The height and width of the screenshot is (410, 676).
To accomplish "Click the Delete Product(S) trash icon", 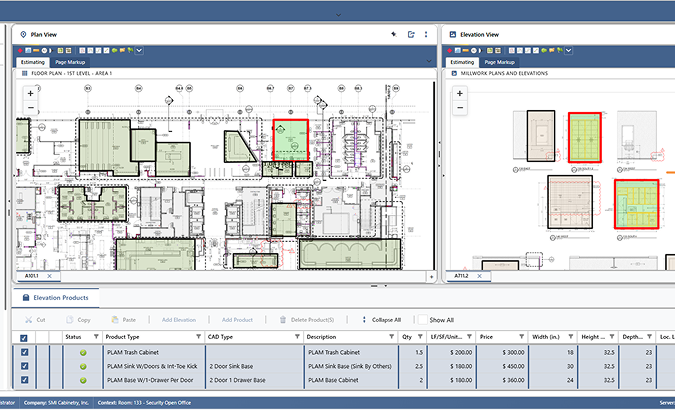I will coord(283,319).
